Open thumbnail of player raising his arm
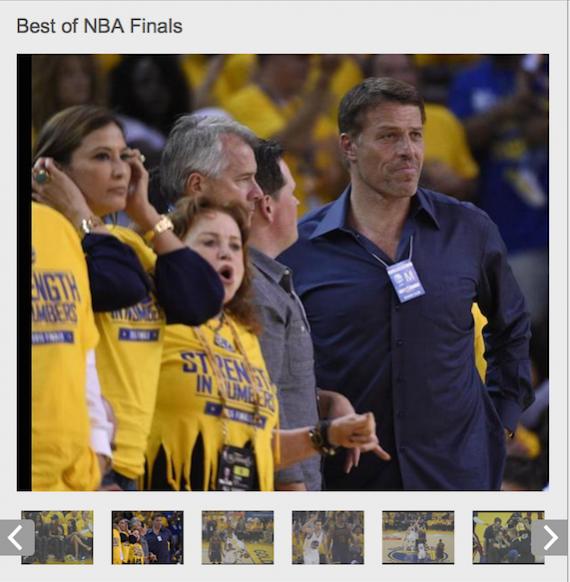The height and width of the screenshot is (582, 570). point(328,537)
